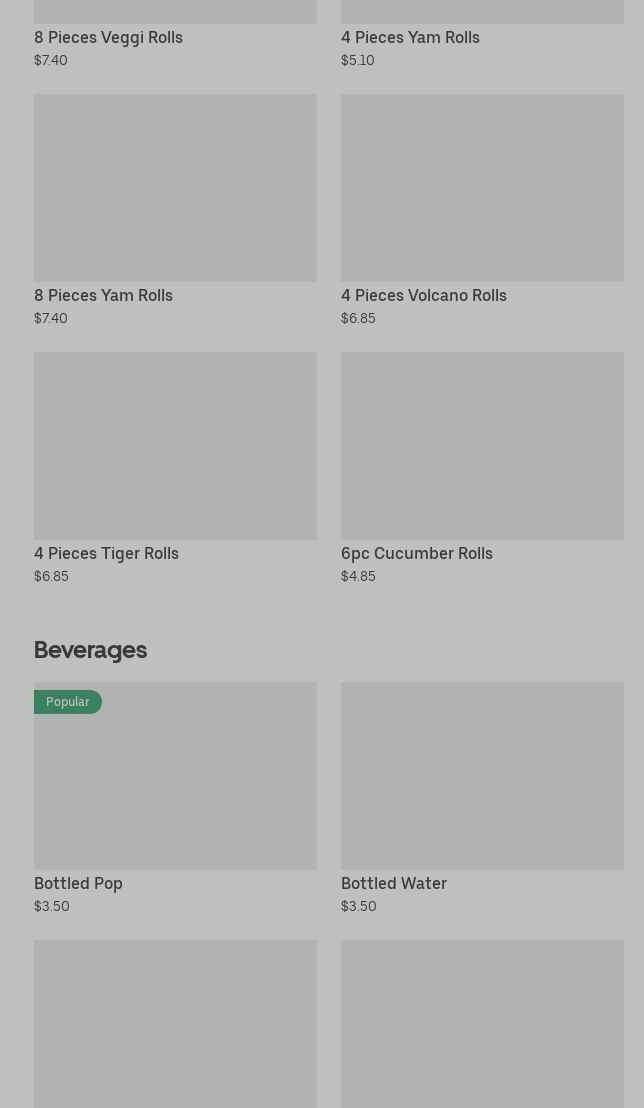Click the 6pc Cucumber Rolls image

coord(482,446)
